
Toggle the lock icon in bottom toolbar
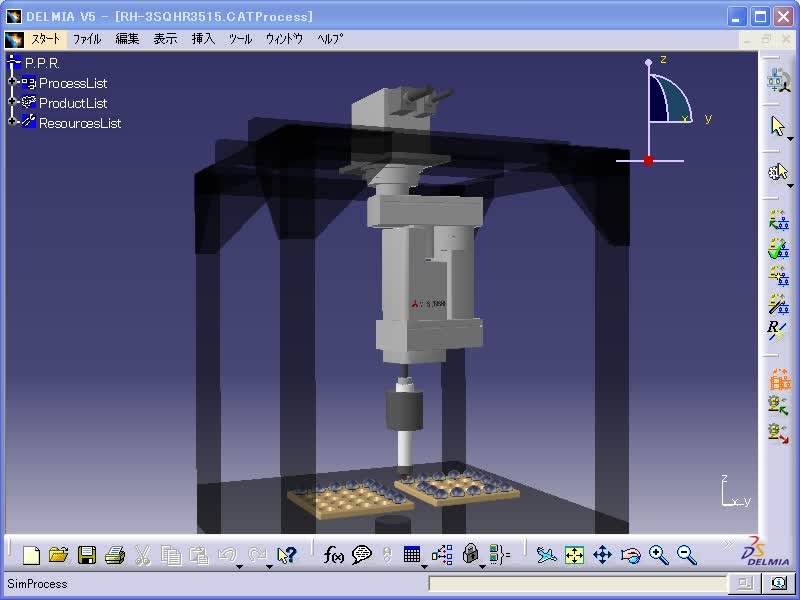tap(470, 554)
